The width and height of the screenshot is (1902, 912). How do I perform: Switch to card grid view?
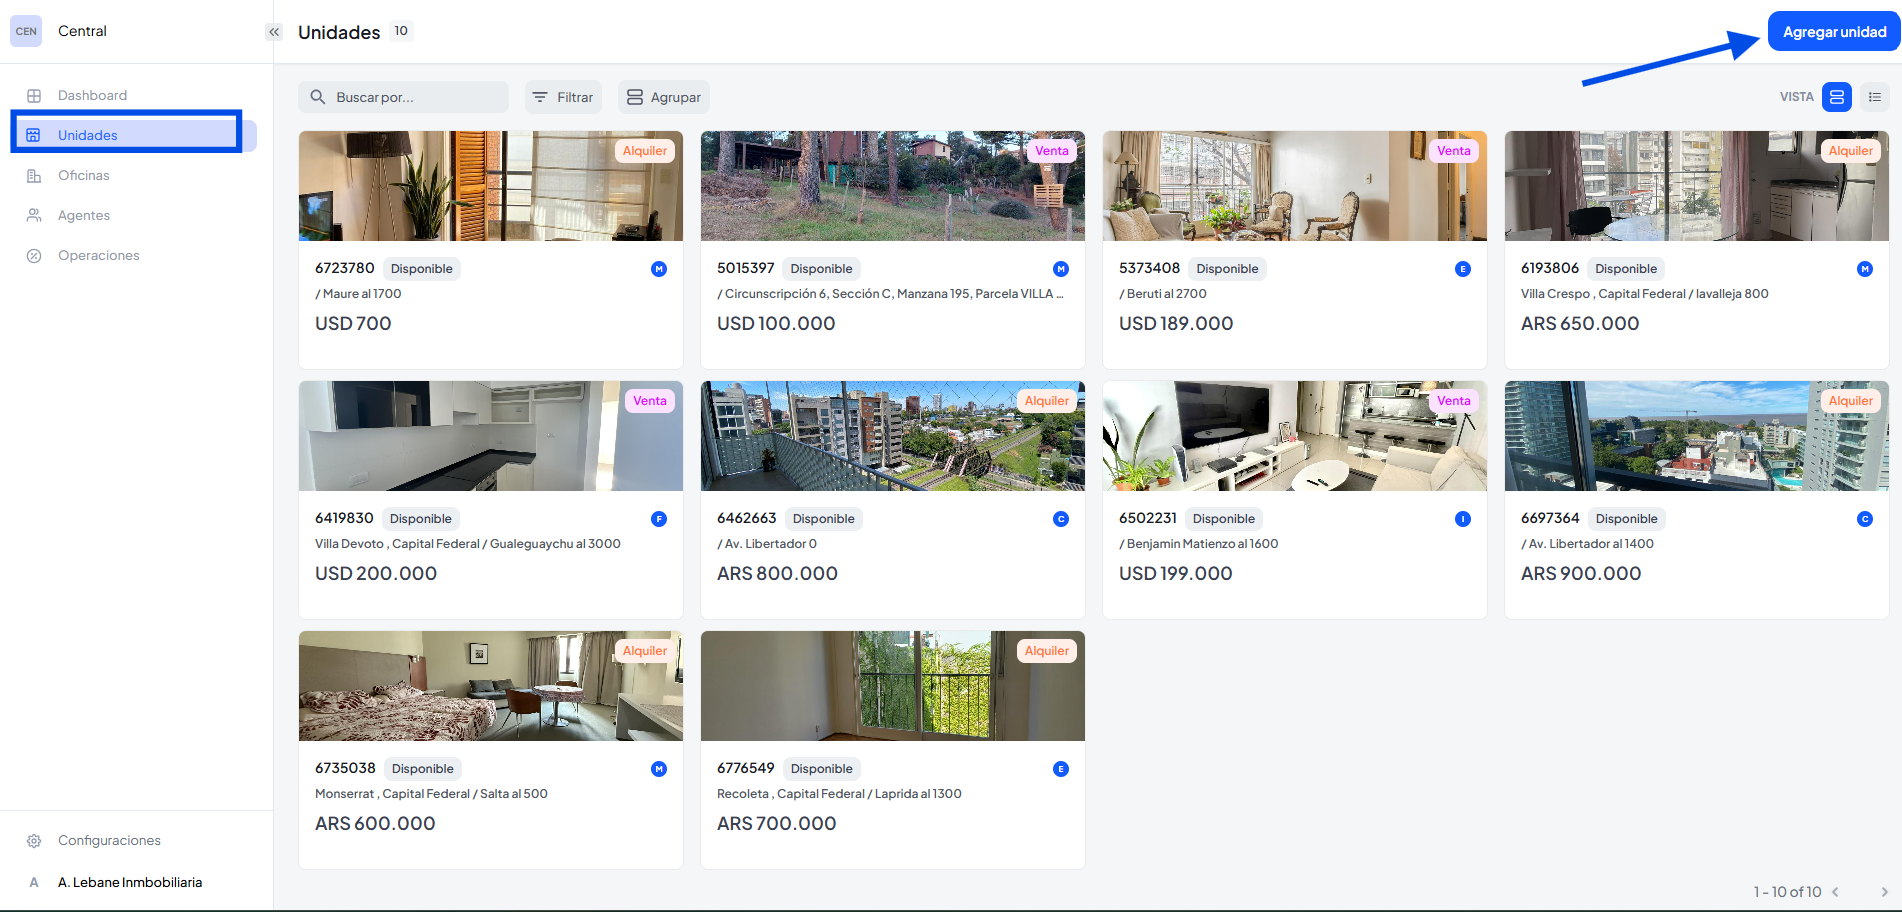pos(1836,97)
